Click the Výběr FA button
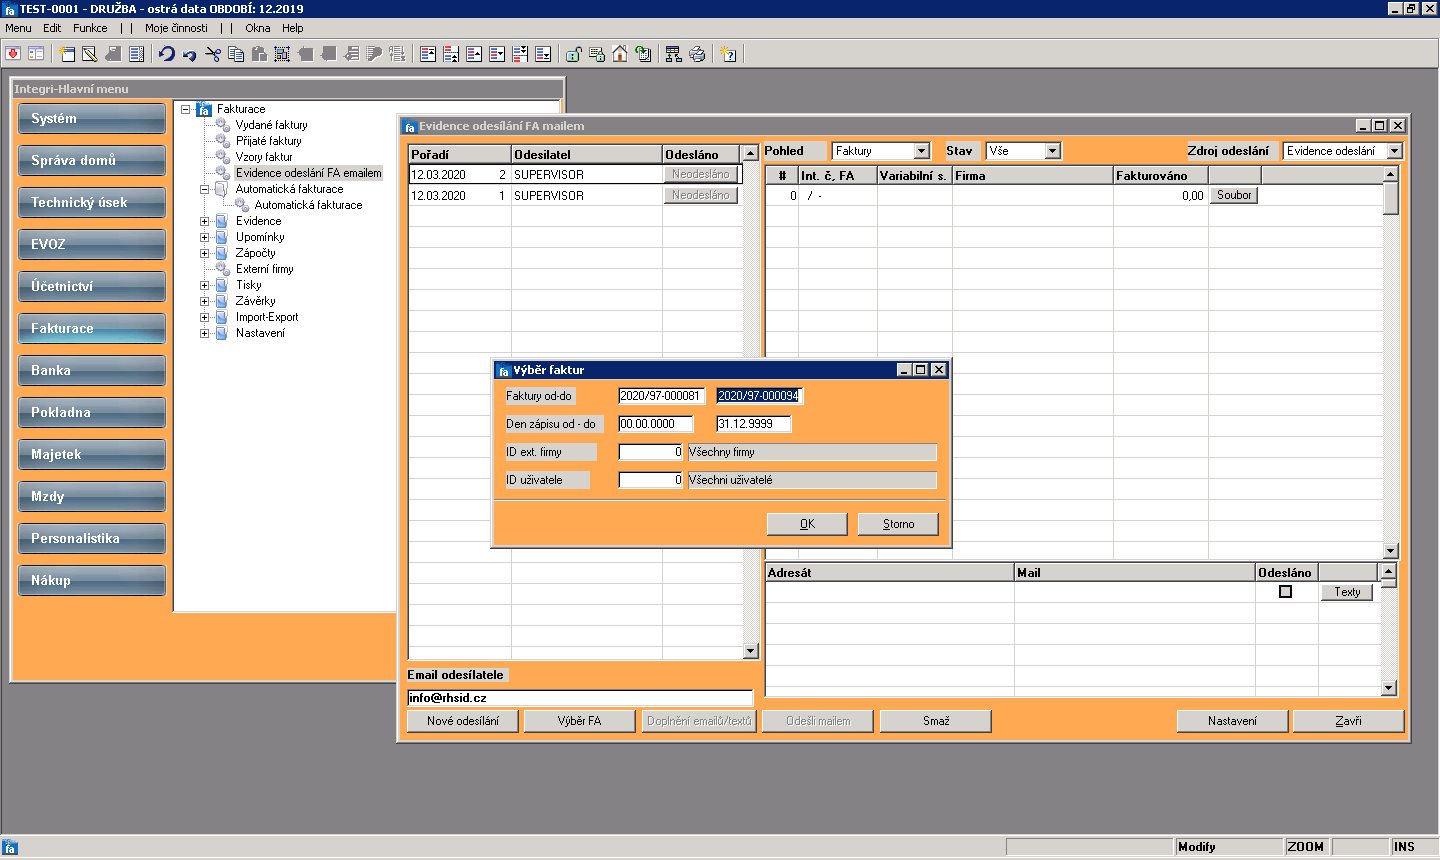Screen dimensions: 1440x860 pyautogui.click(x=580, y=721)
